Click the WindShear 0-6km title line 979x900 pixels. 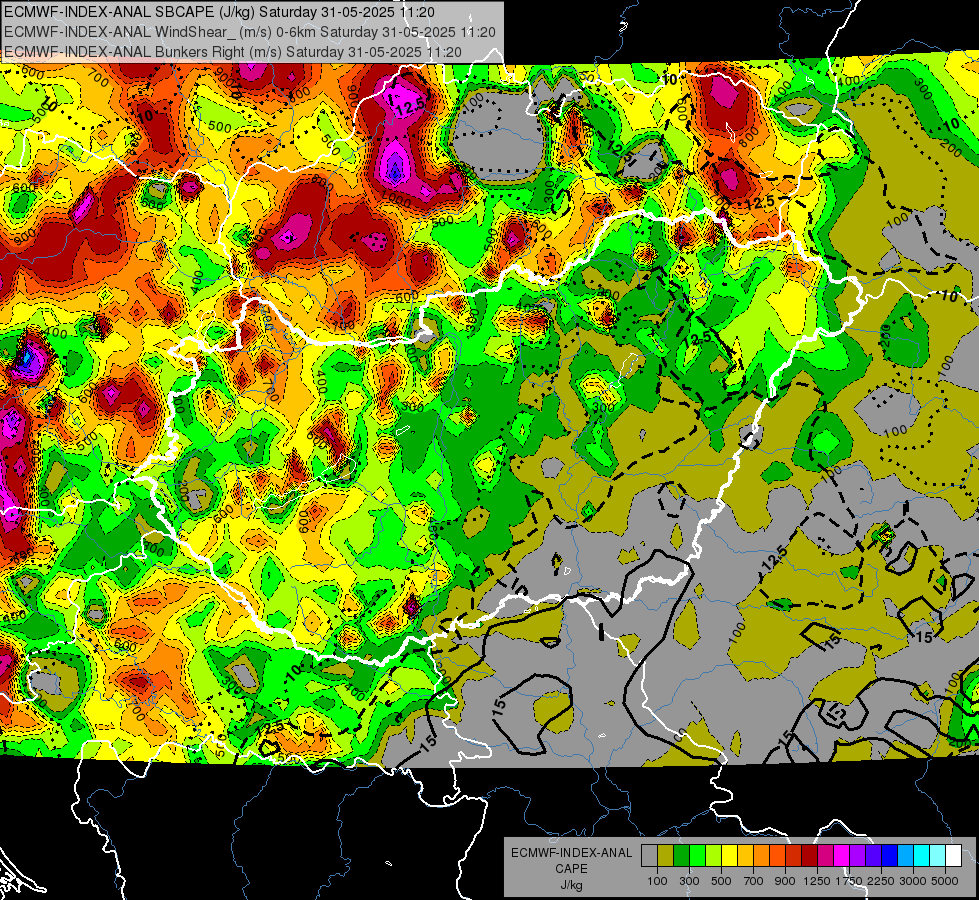pyautogui.click(x=250, y=32)
